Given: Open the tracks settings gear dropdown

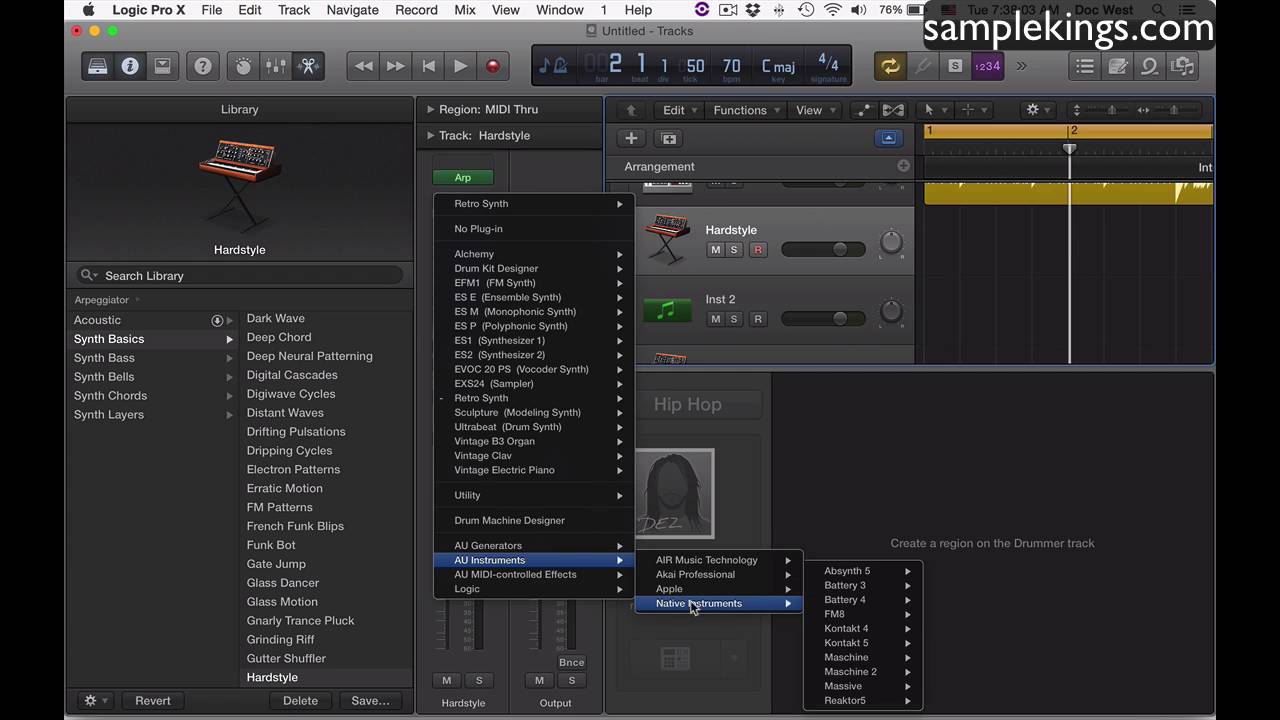Looking at the screenshot, I should coord(1039,110).
